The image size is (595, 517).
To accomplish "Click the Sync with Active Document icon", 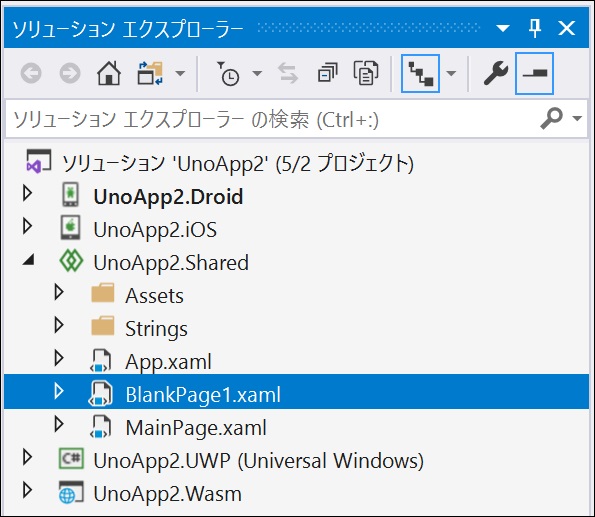I will point(288,73).
